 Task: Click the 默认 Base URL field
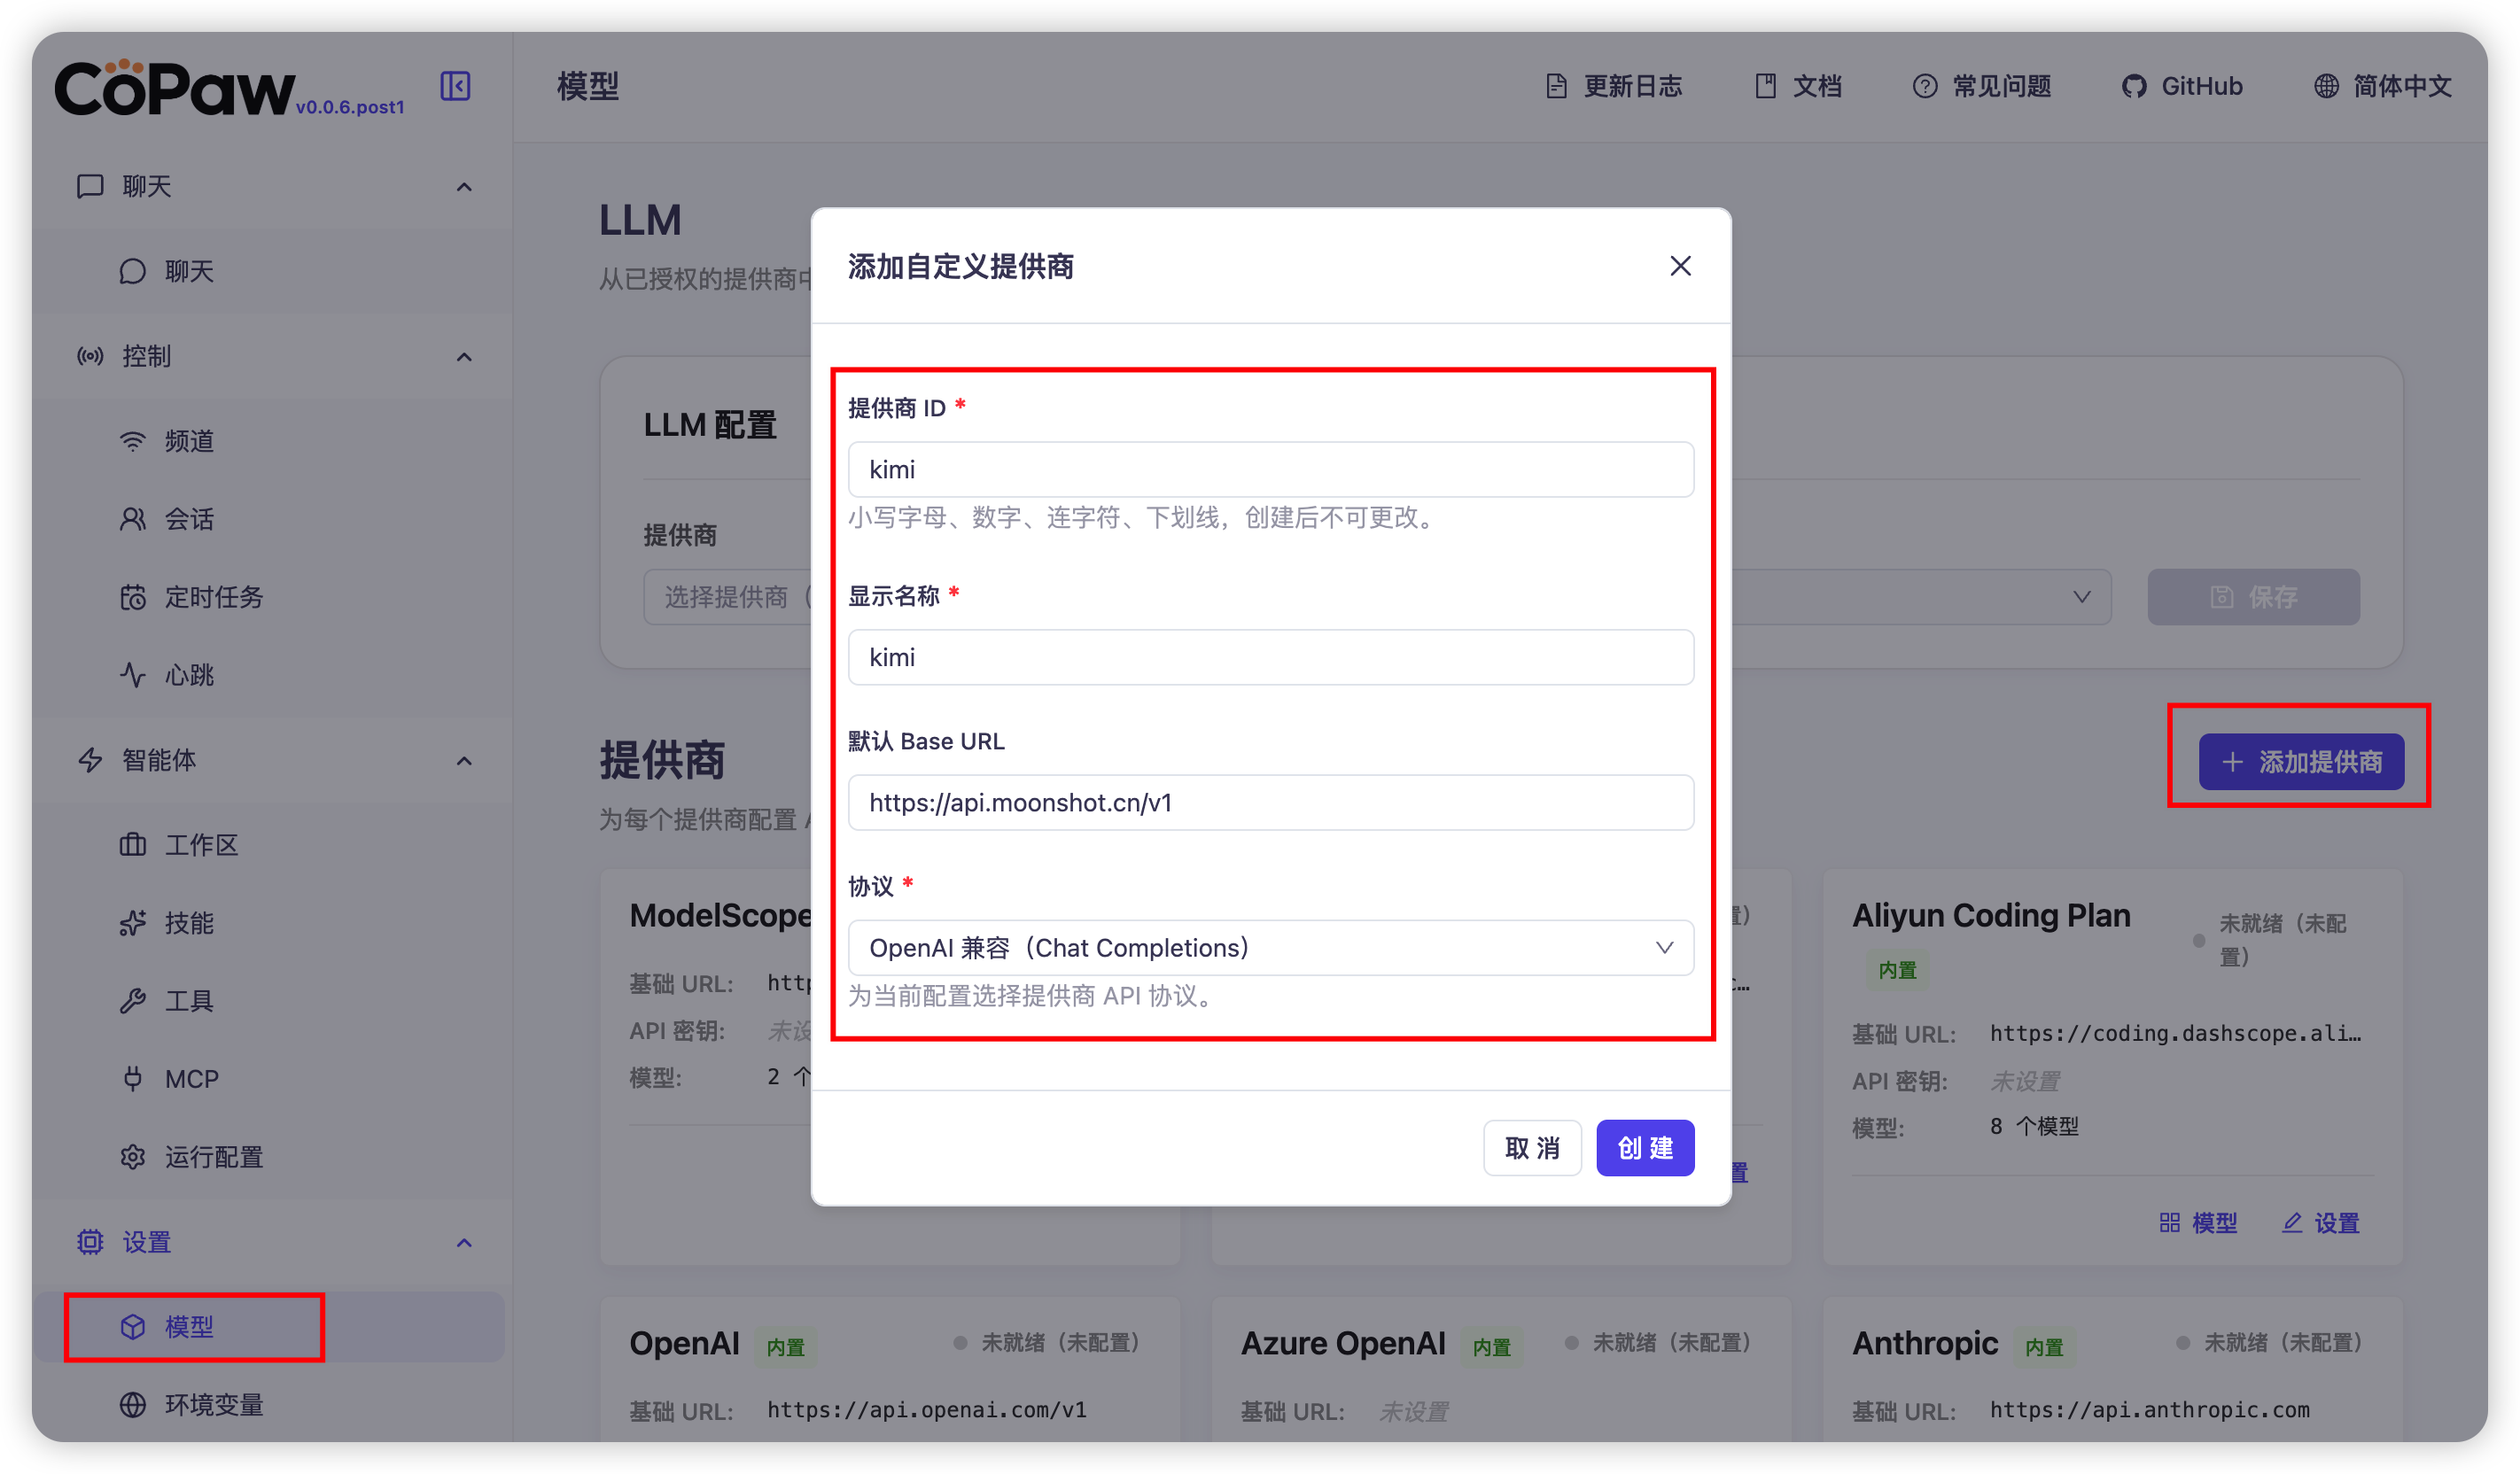point(1270,802)
